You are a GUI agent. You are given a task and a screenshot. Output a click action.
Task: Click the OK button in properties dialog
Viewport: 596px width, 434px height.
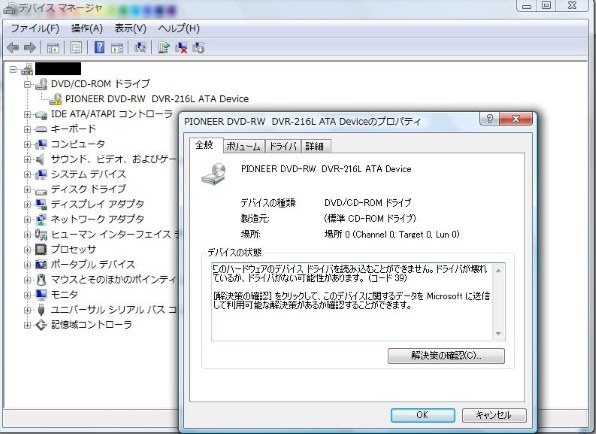pos(423,415)
